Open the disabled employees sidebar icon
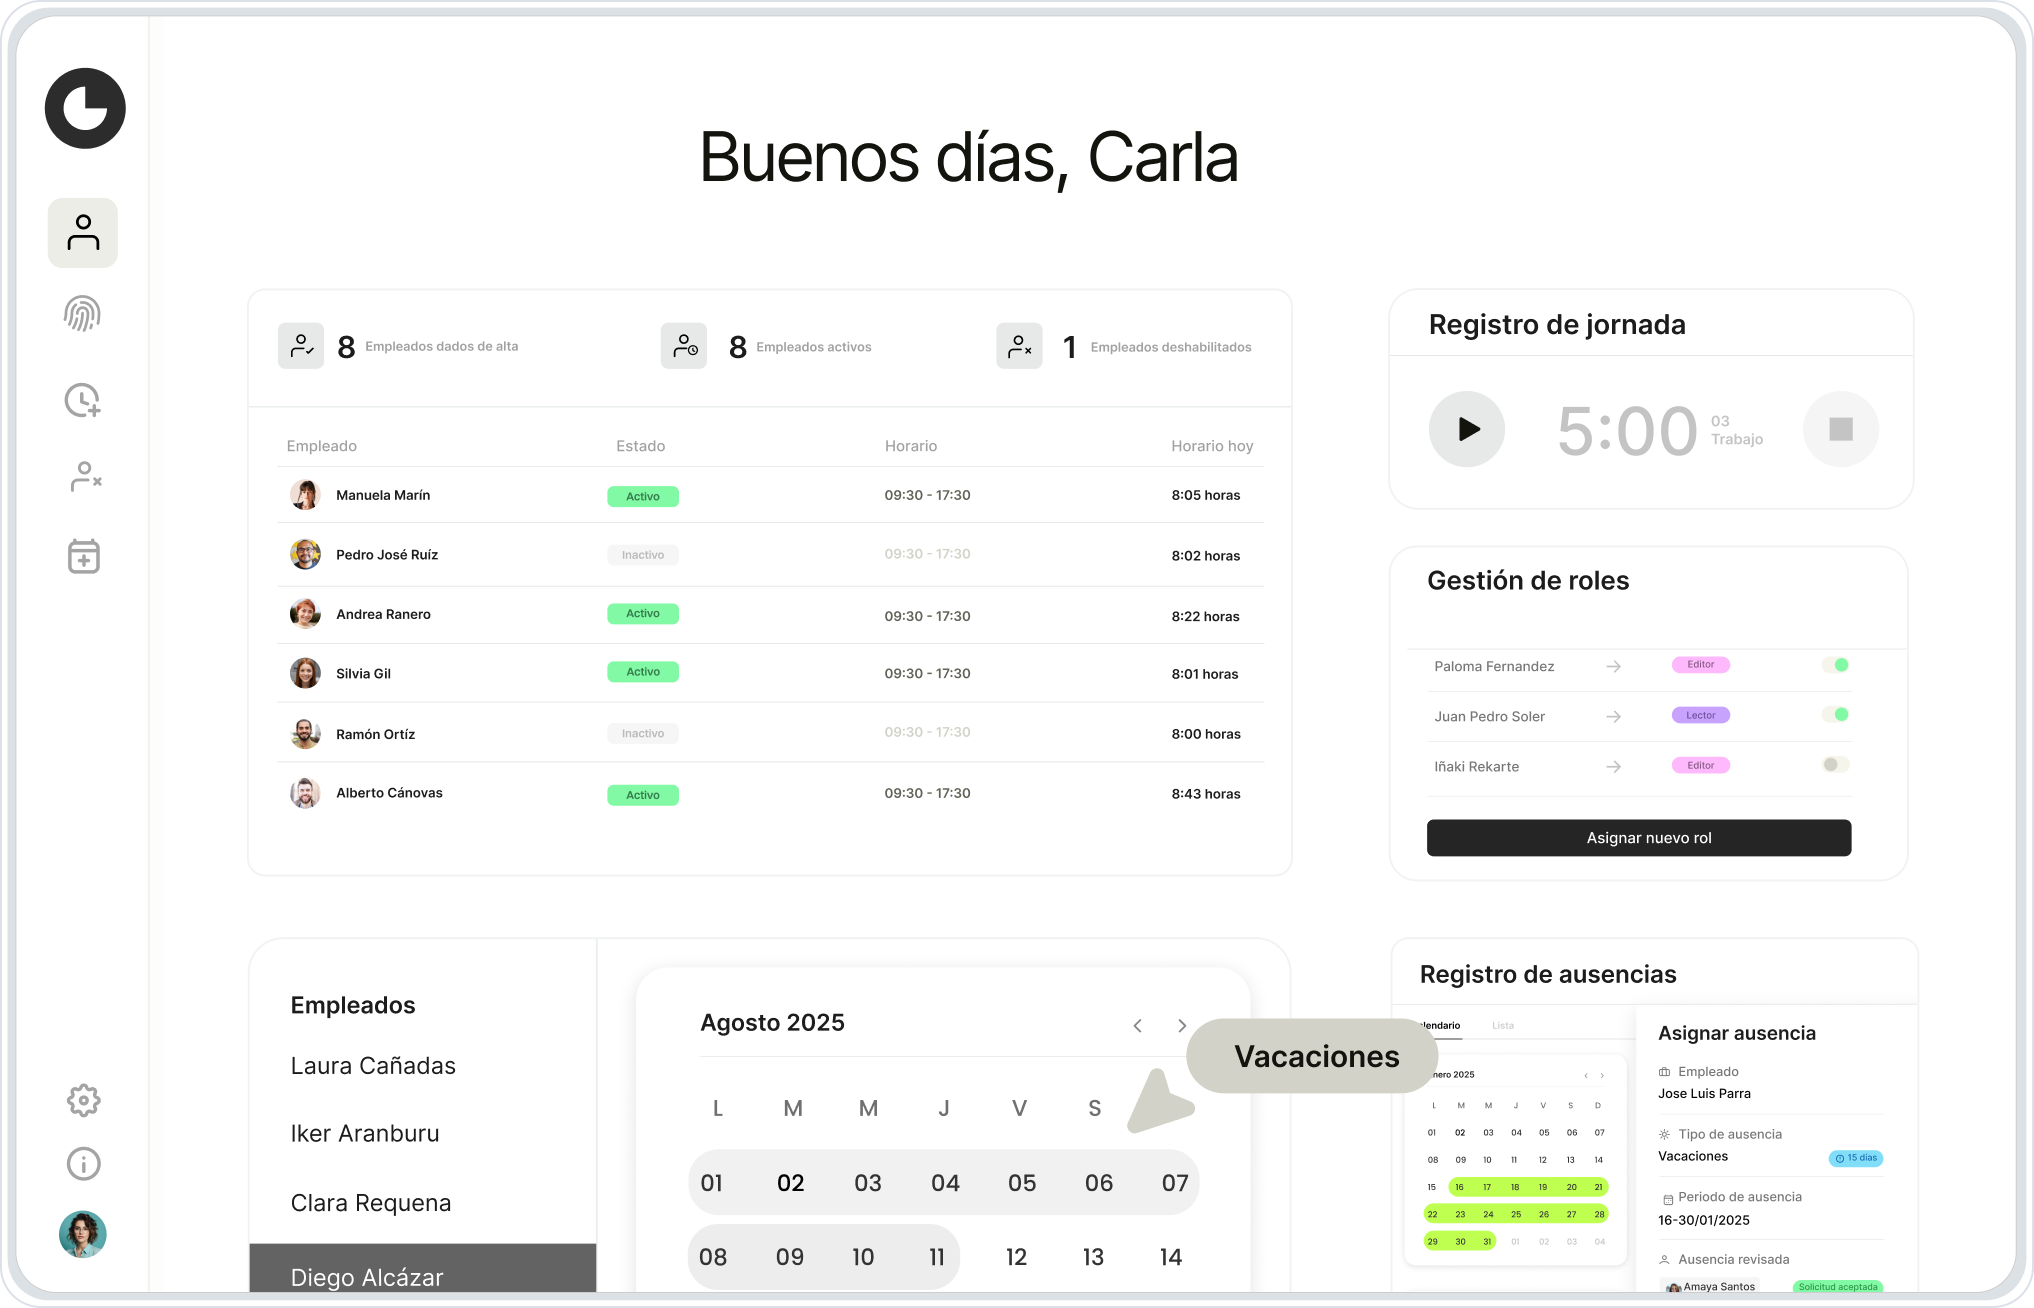2034x1308 pixels. [x=85, y=477]
